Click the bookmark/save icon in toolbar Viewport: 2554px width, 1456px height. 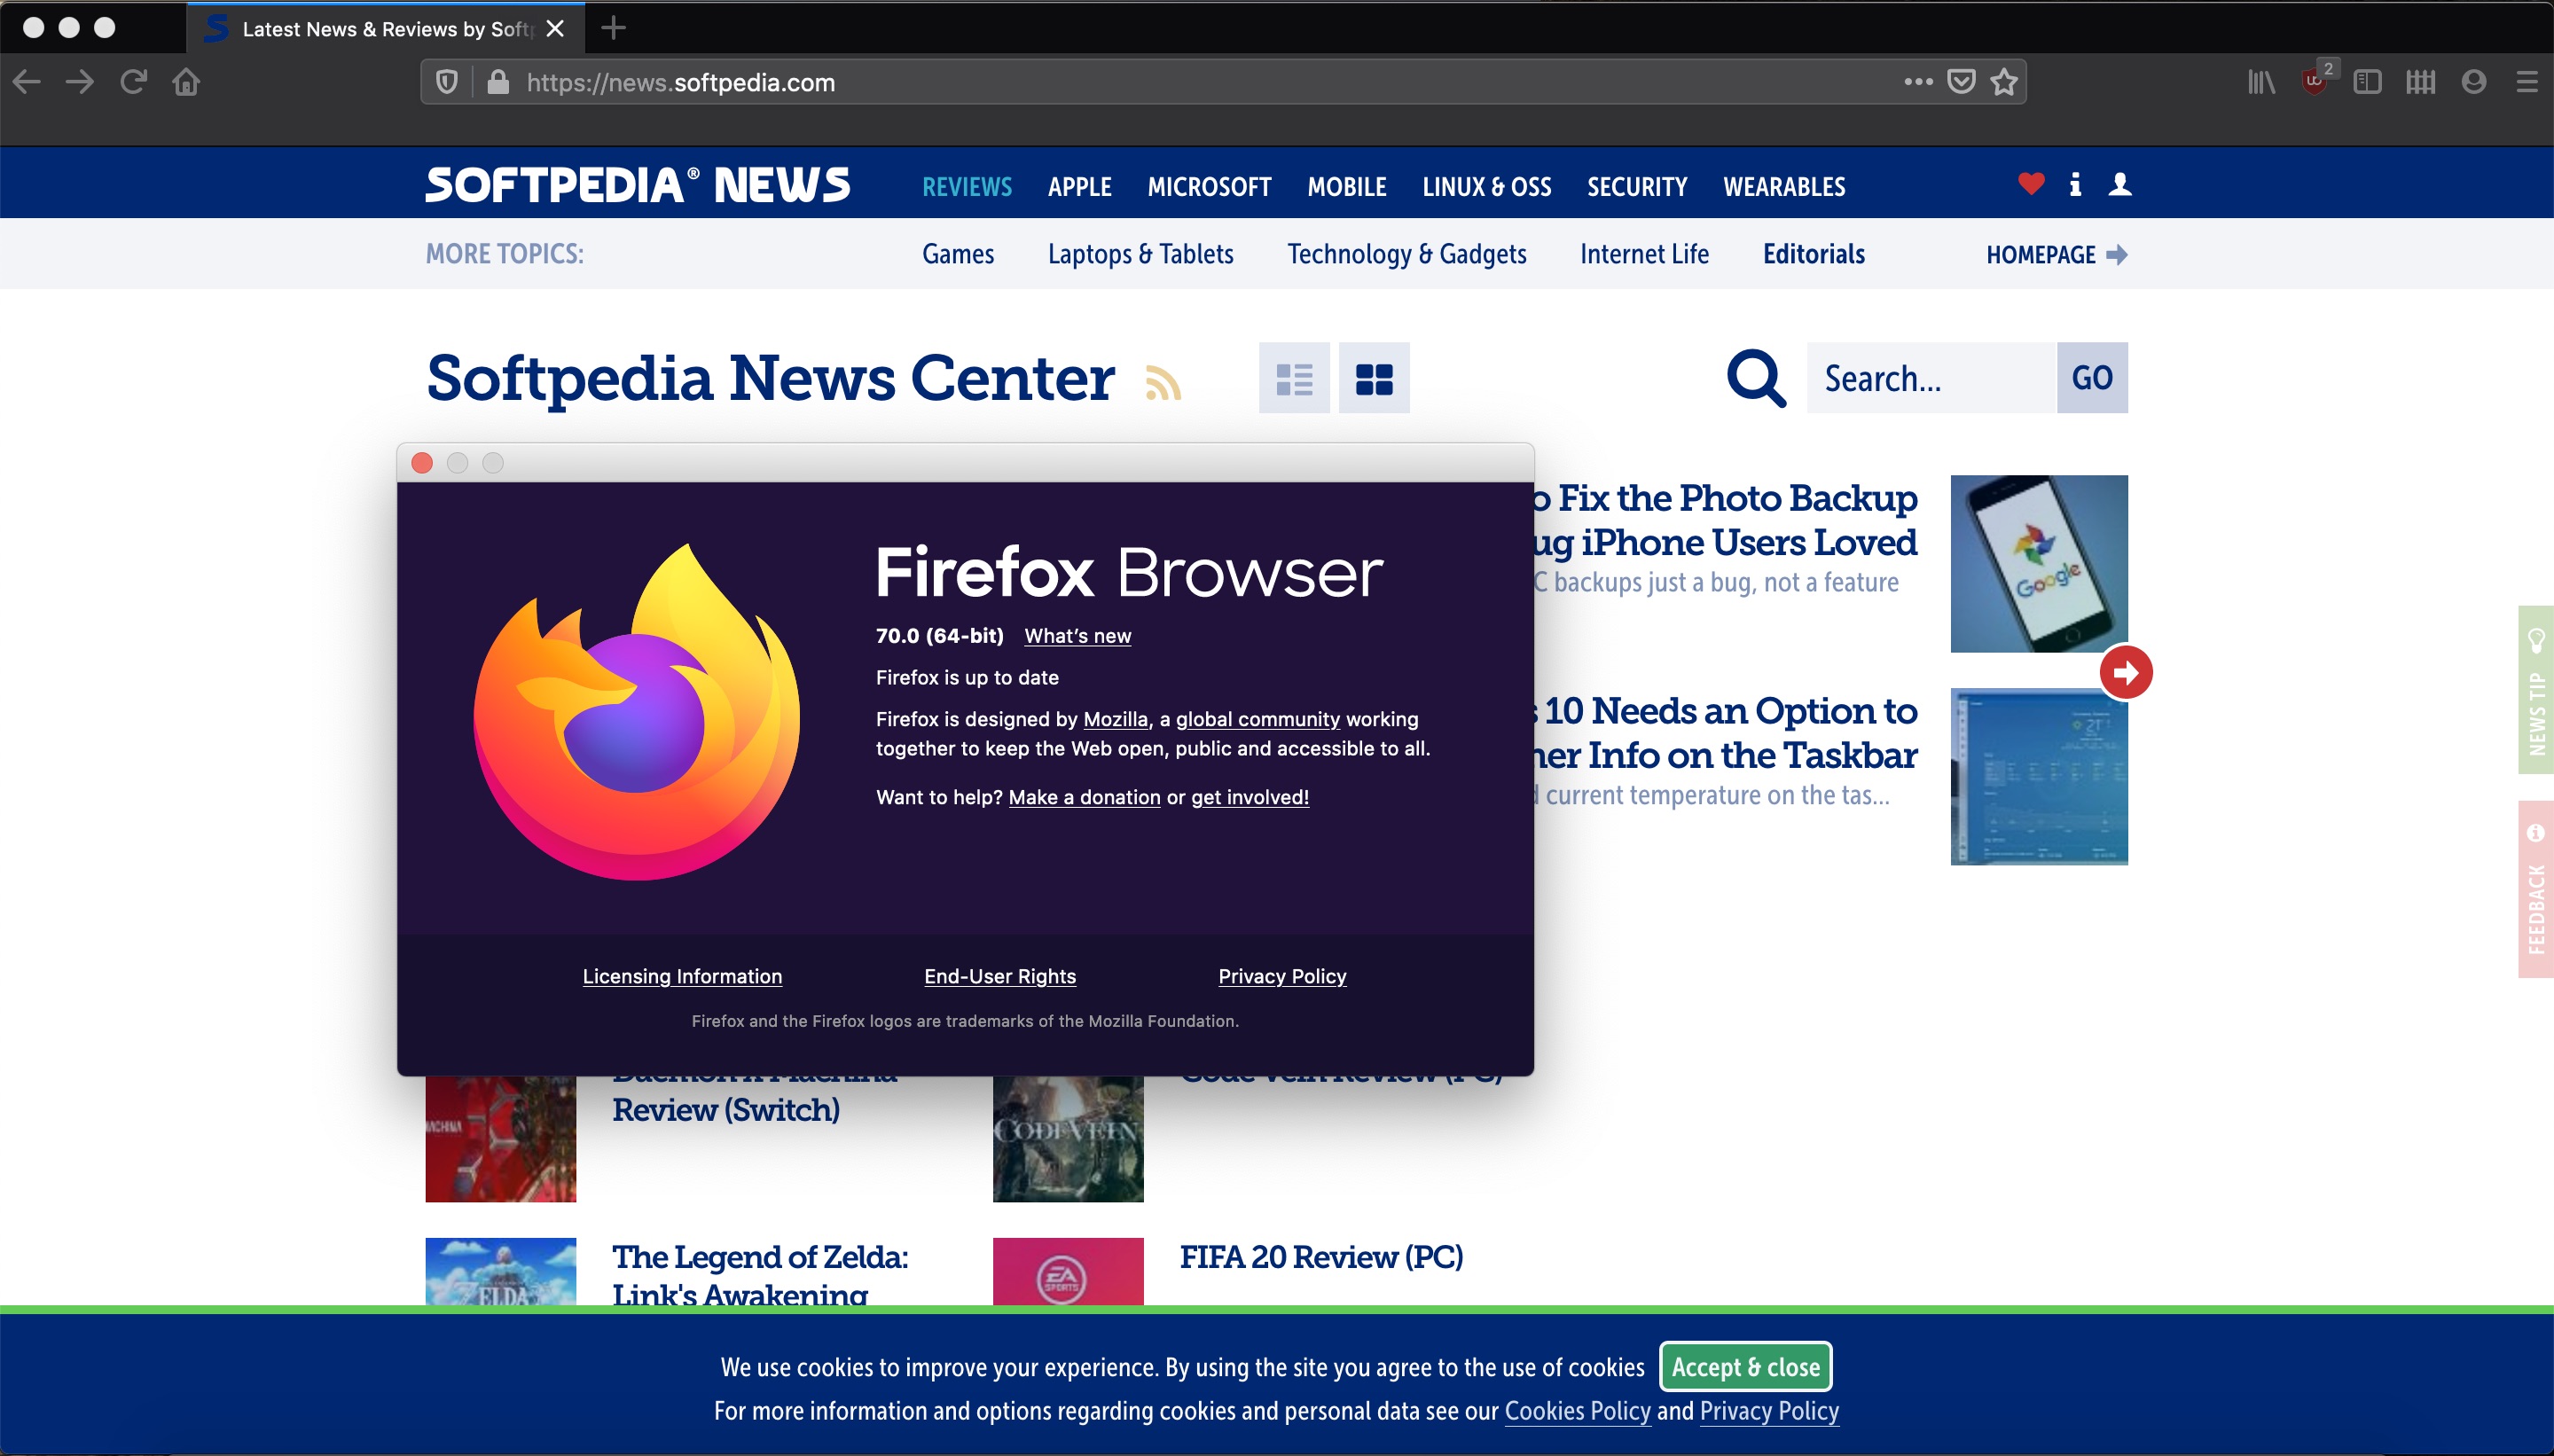coord(2003,81)
